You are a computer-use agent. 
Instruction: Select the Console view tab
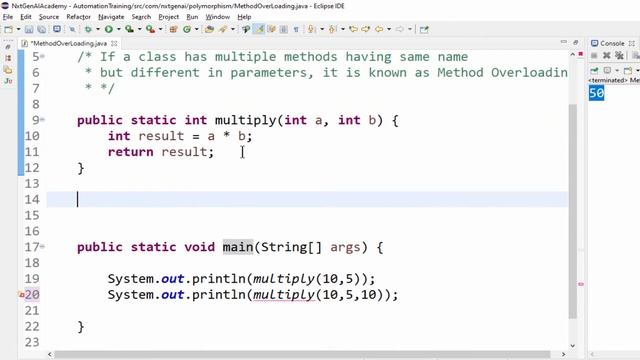(x=612, y=43)
